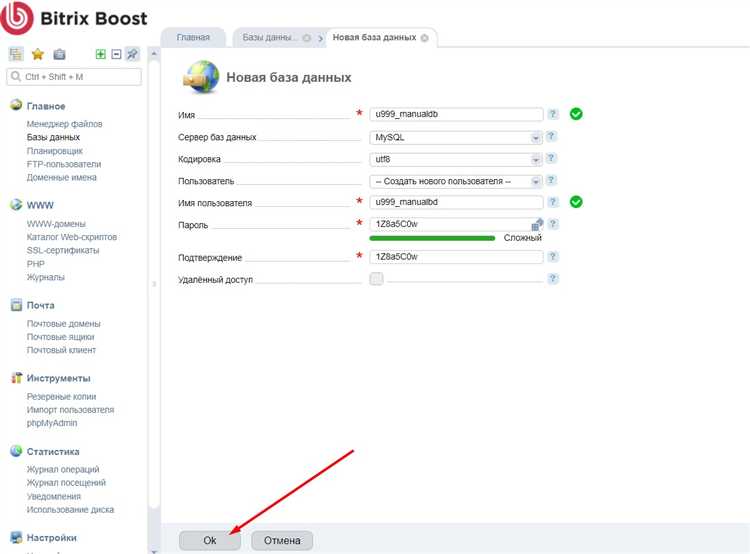Screen dimensions: 750x554
Task: Click help icon next to Пользователь dropdown
Action: [x=551, y=180]
